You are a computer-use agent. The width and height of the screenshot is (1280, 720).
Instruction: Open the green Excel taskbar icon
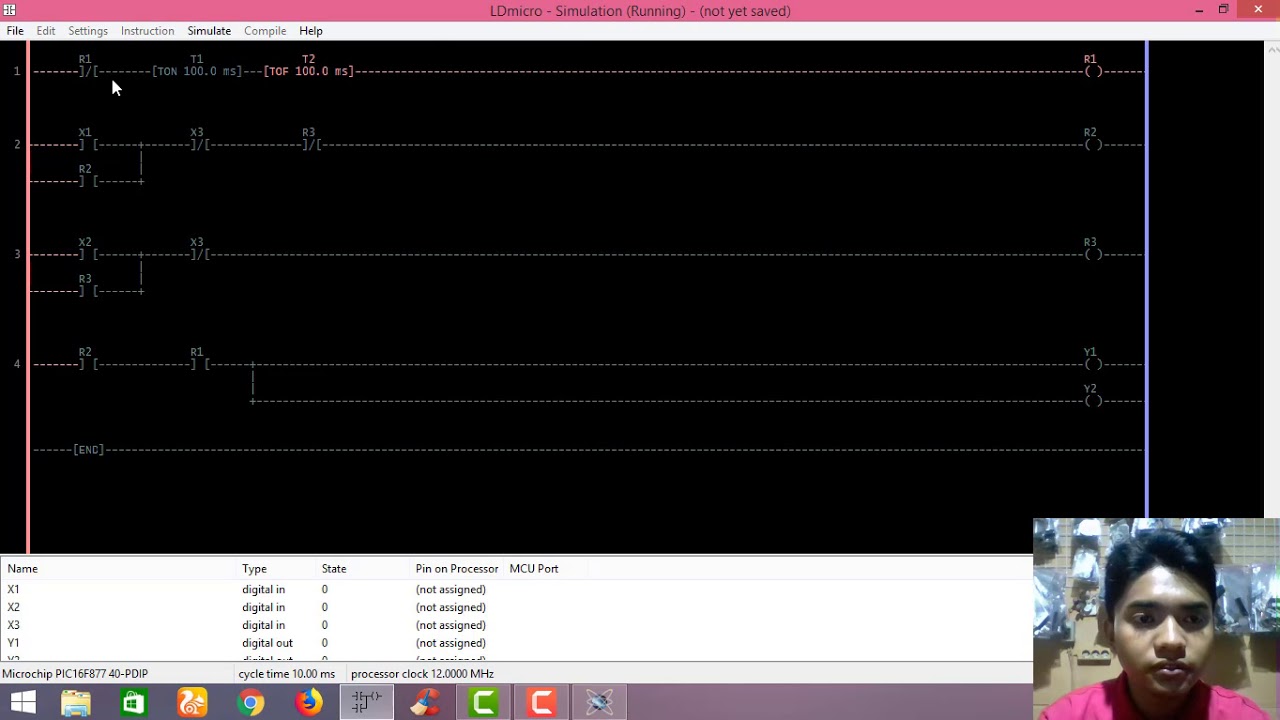(x=134, y=703)
